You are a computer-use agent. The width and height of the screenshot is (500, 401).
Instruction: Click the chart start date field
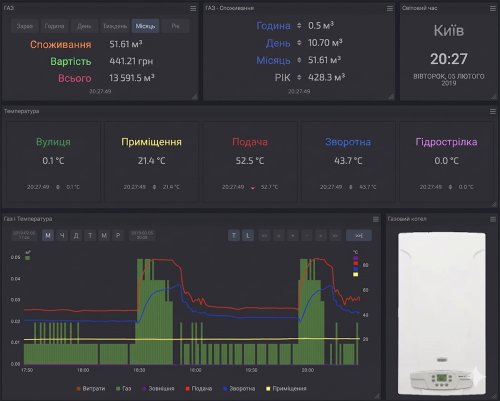click(x=24, y=235)
